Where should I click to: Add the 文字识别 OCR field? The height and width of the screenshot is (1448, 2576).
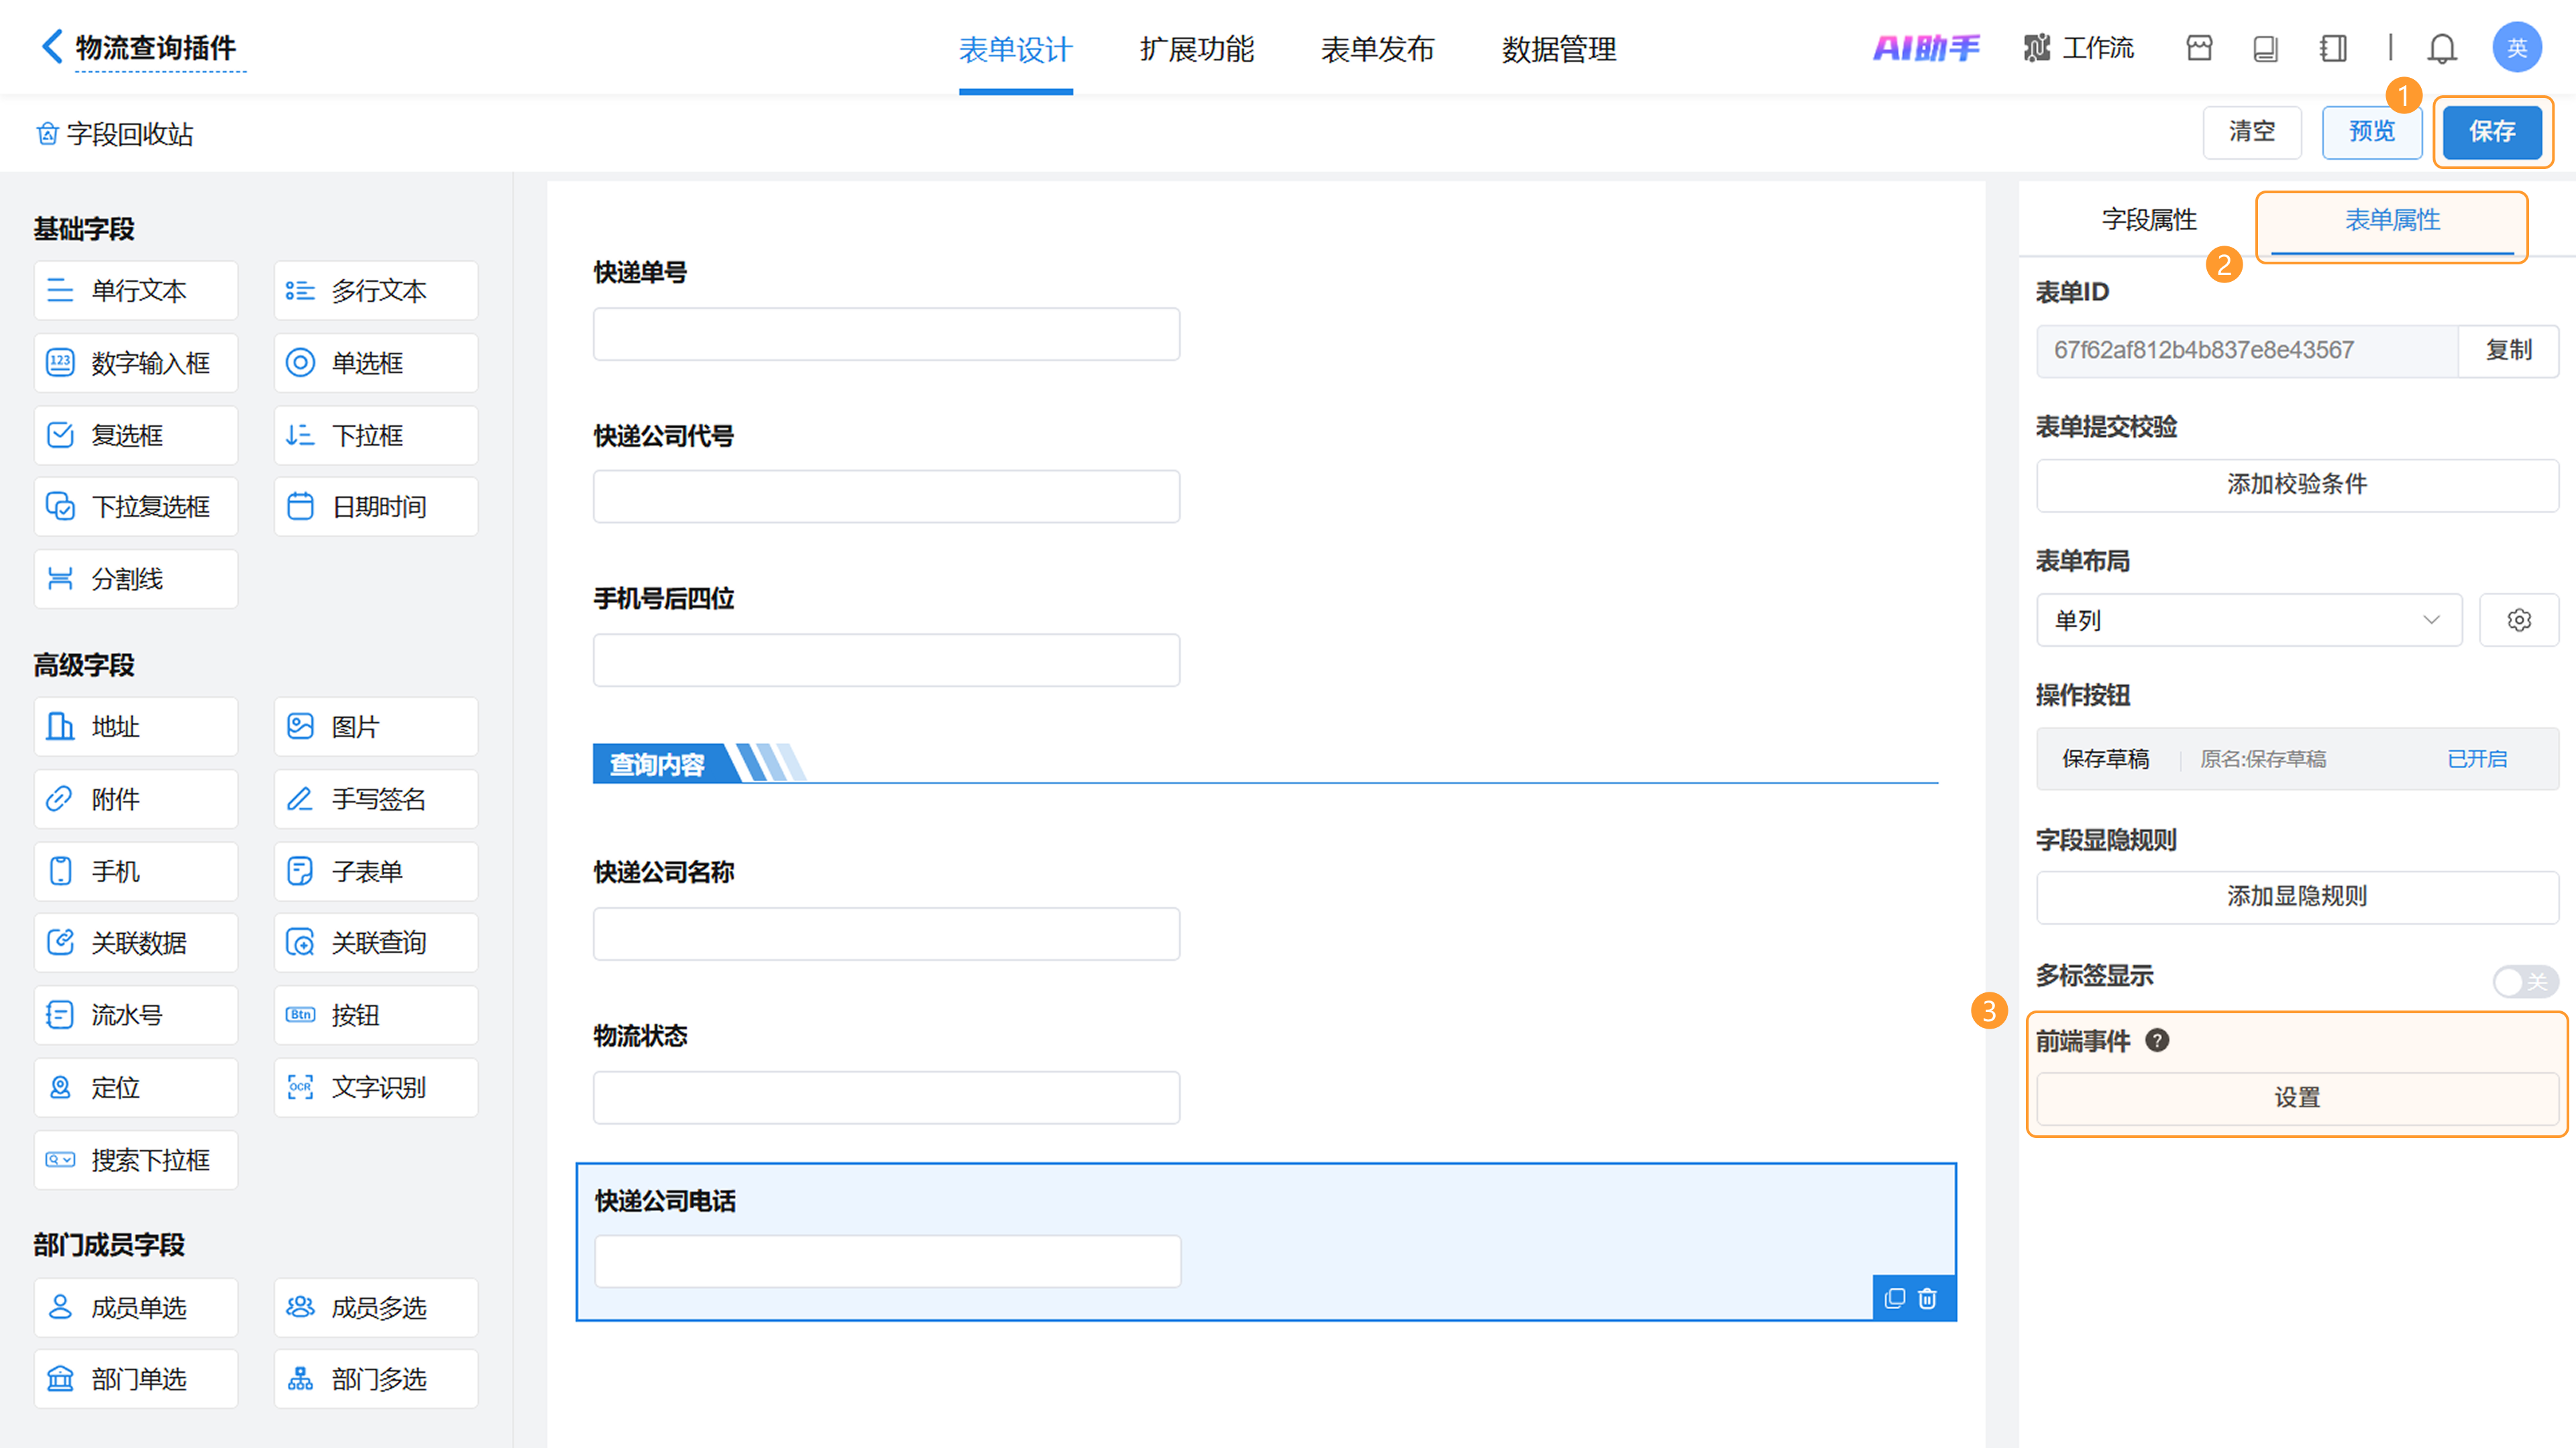click(x=376, y=1087)
